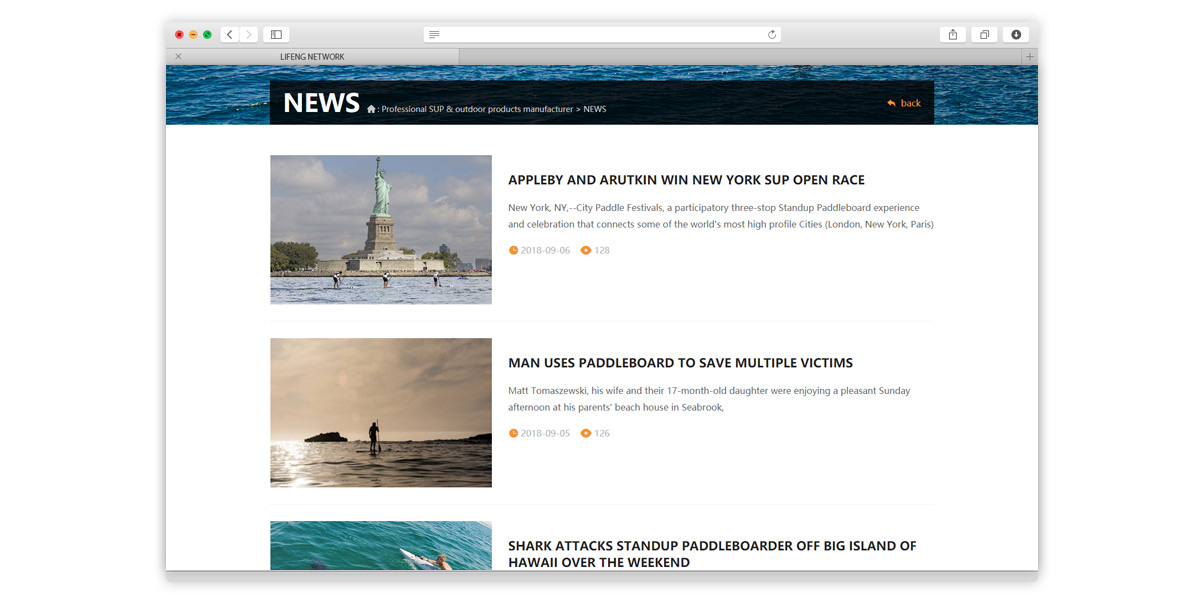Open the share menu icon

tap(952, 34)
